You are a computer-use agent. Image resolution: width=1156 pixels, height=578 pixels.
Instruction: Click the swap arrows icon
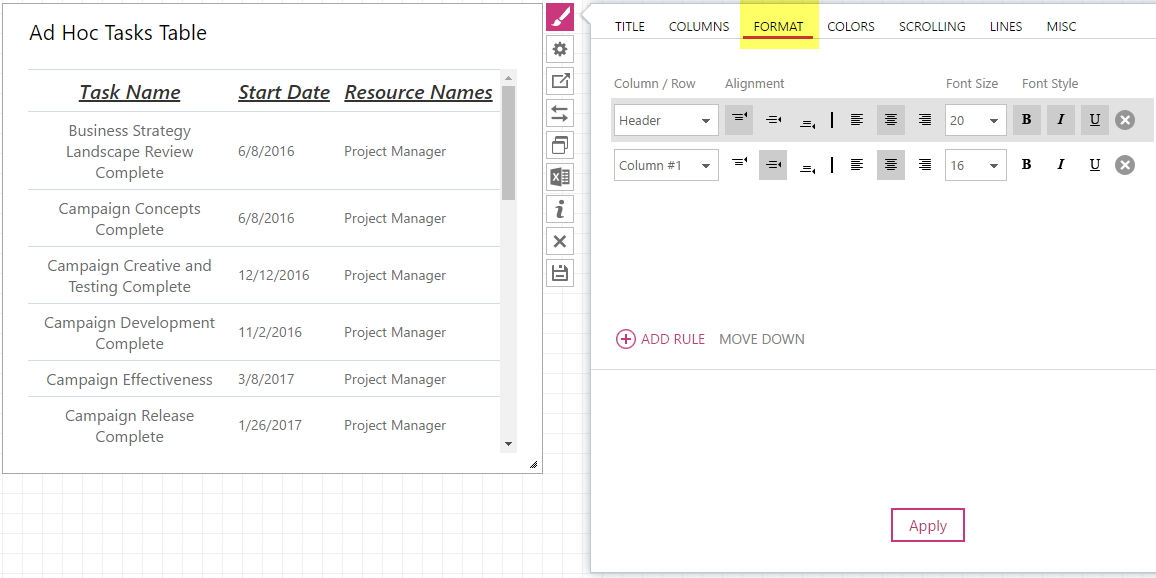tap(560, 114)
